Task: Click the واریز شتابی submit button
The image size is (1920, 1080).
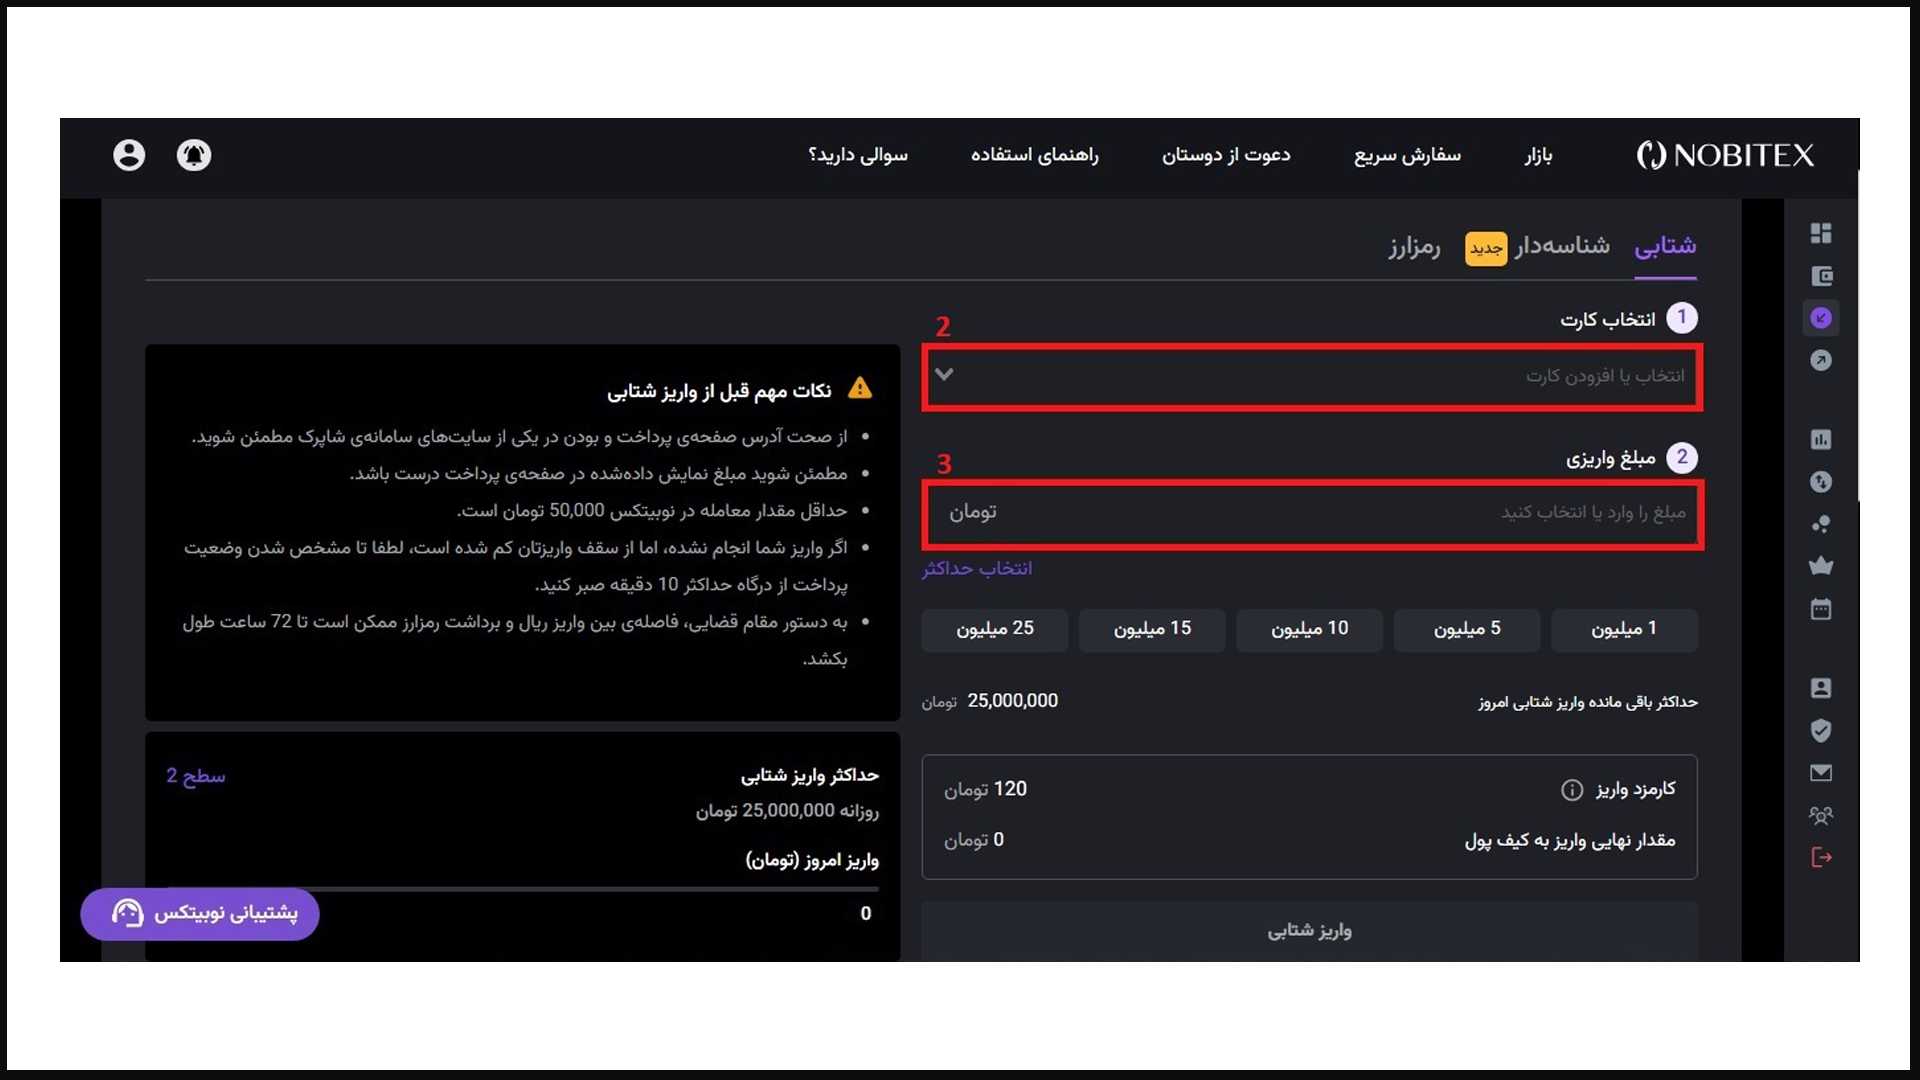Action: coord(1309,931)
